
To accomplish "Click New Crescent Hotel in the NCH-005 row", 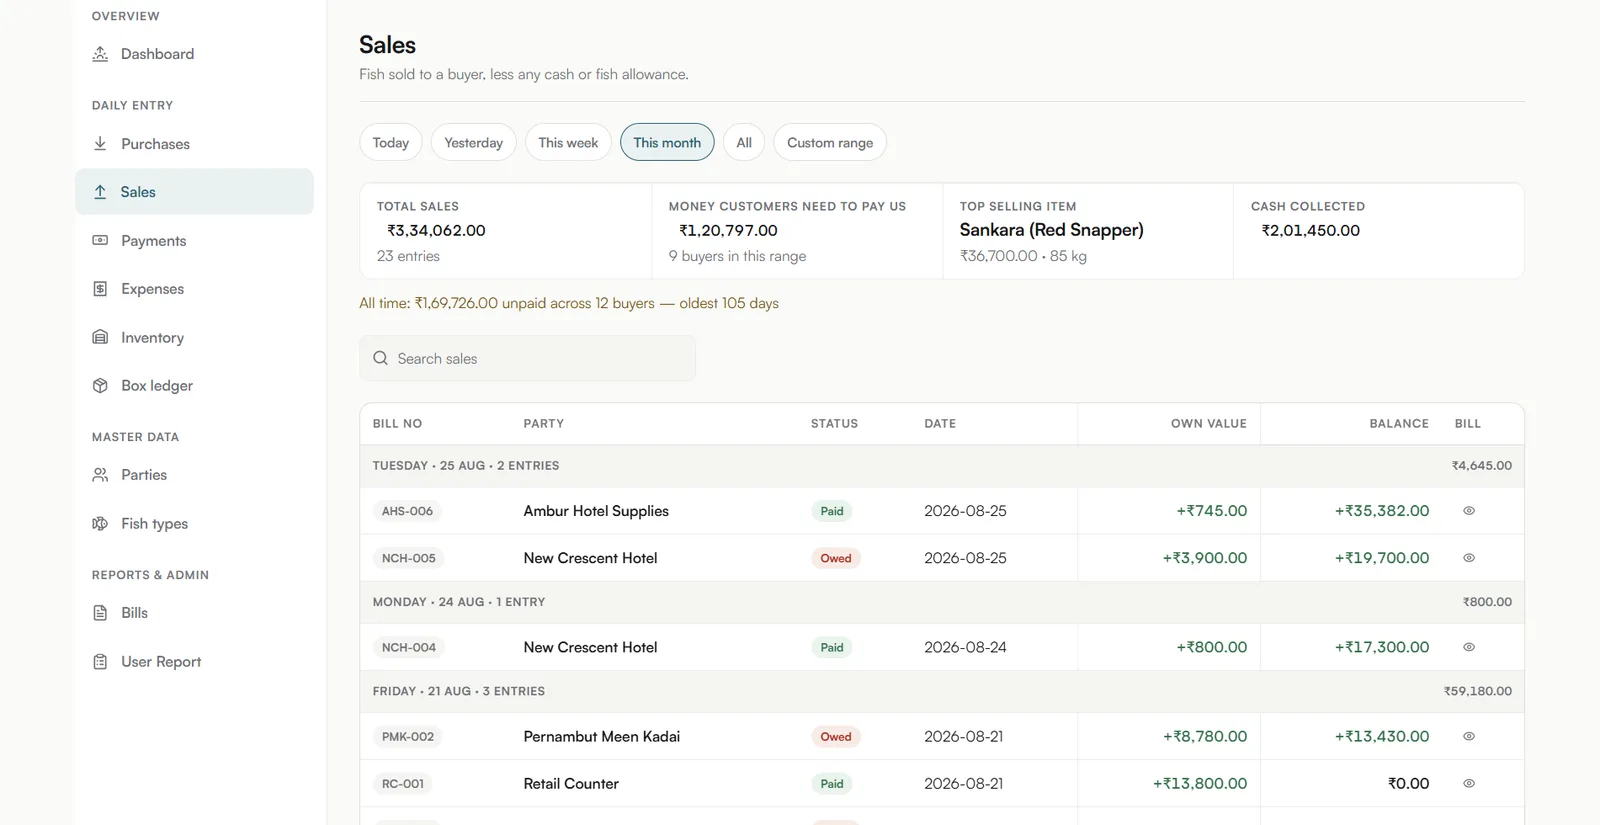I will tap(590, 558).
